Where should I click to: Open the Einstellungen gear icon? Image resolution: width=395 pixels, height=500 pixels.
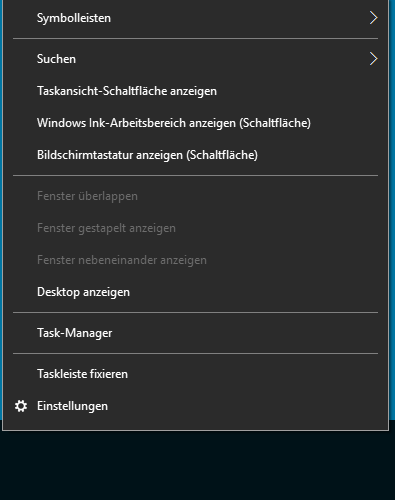[x=21, y=406]
